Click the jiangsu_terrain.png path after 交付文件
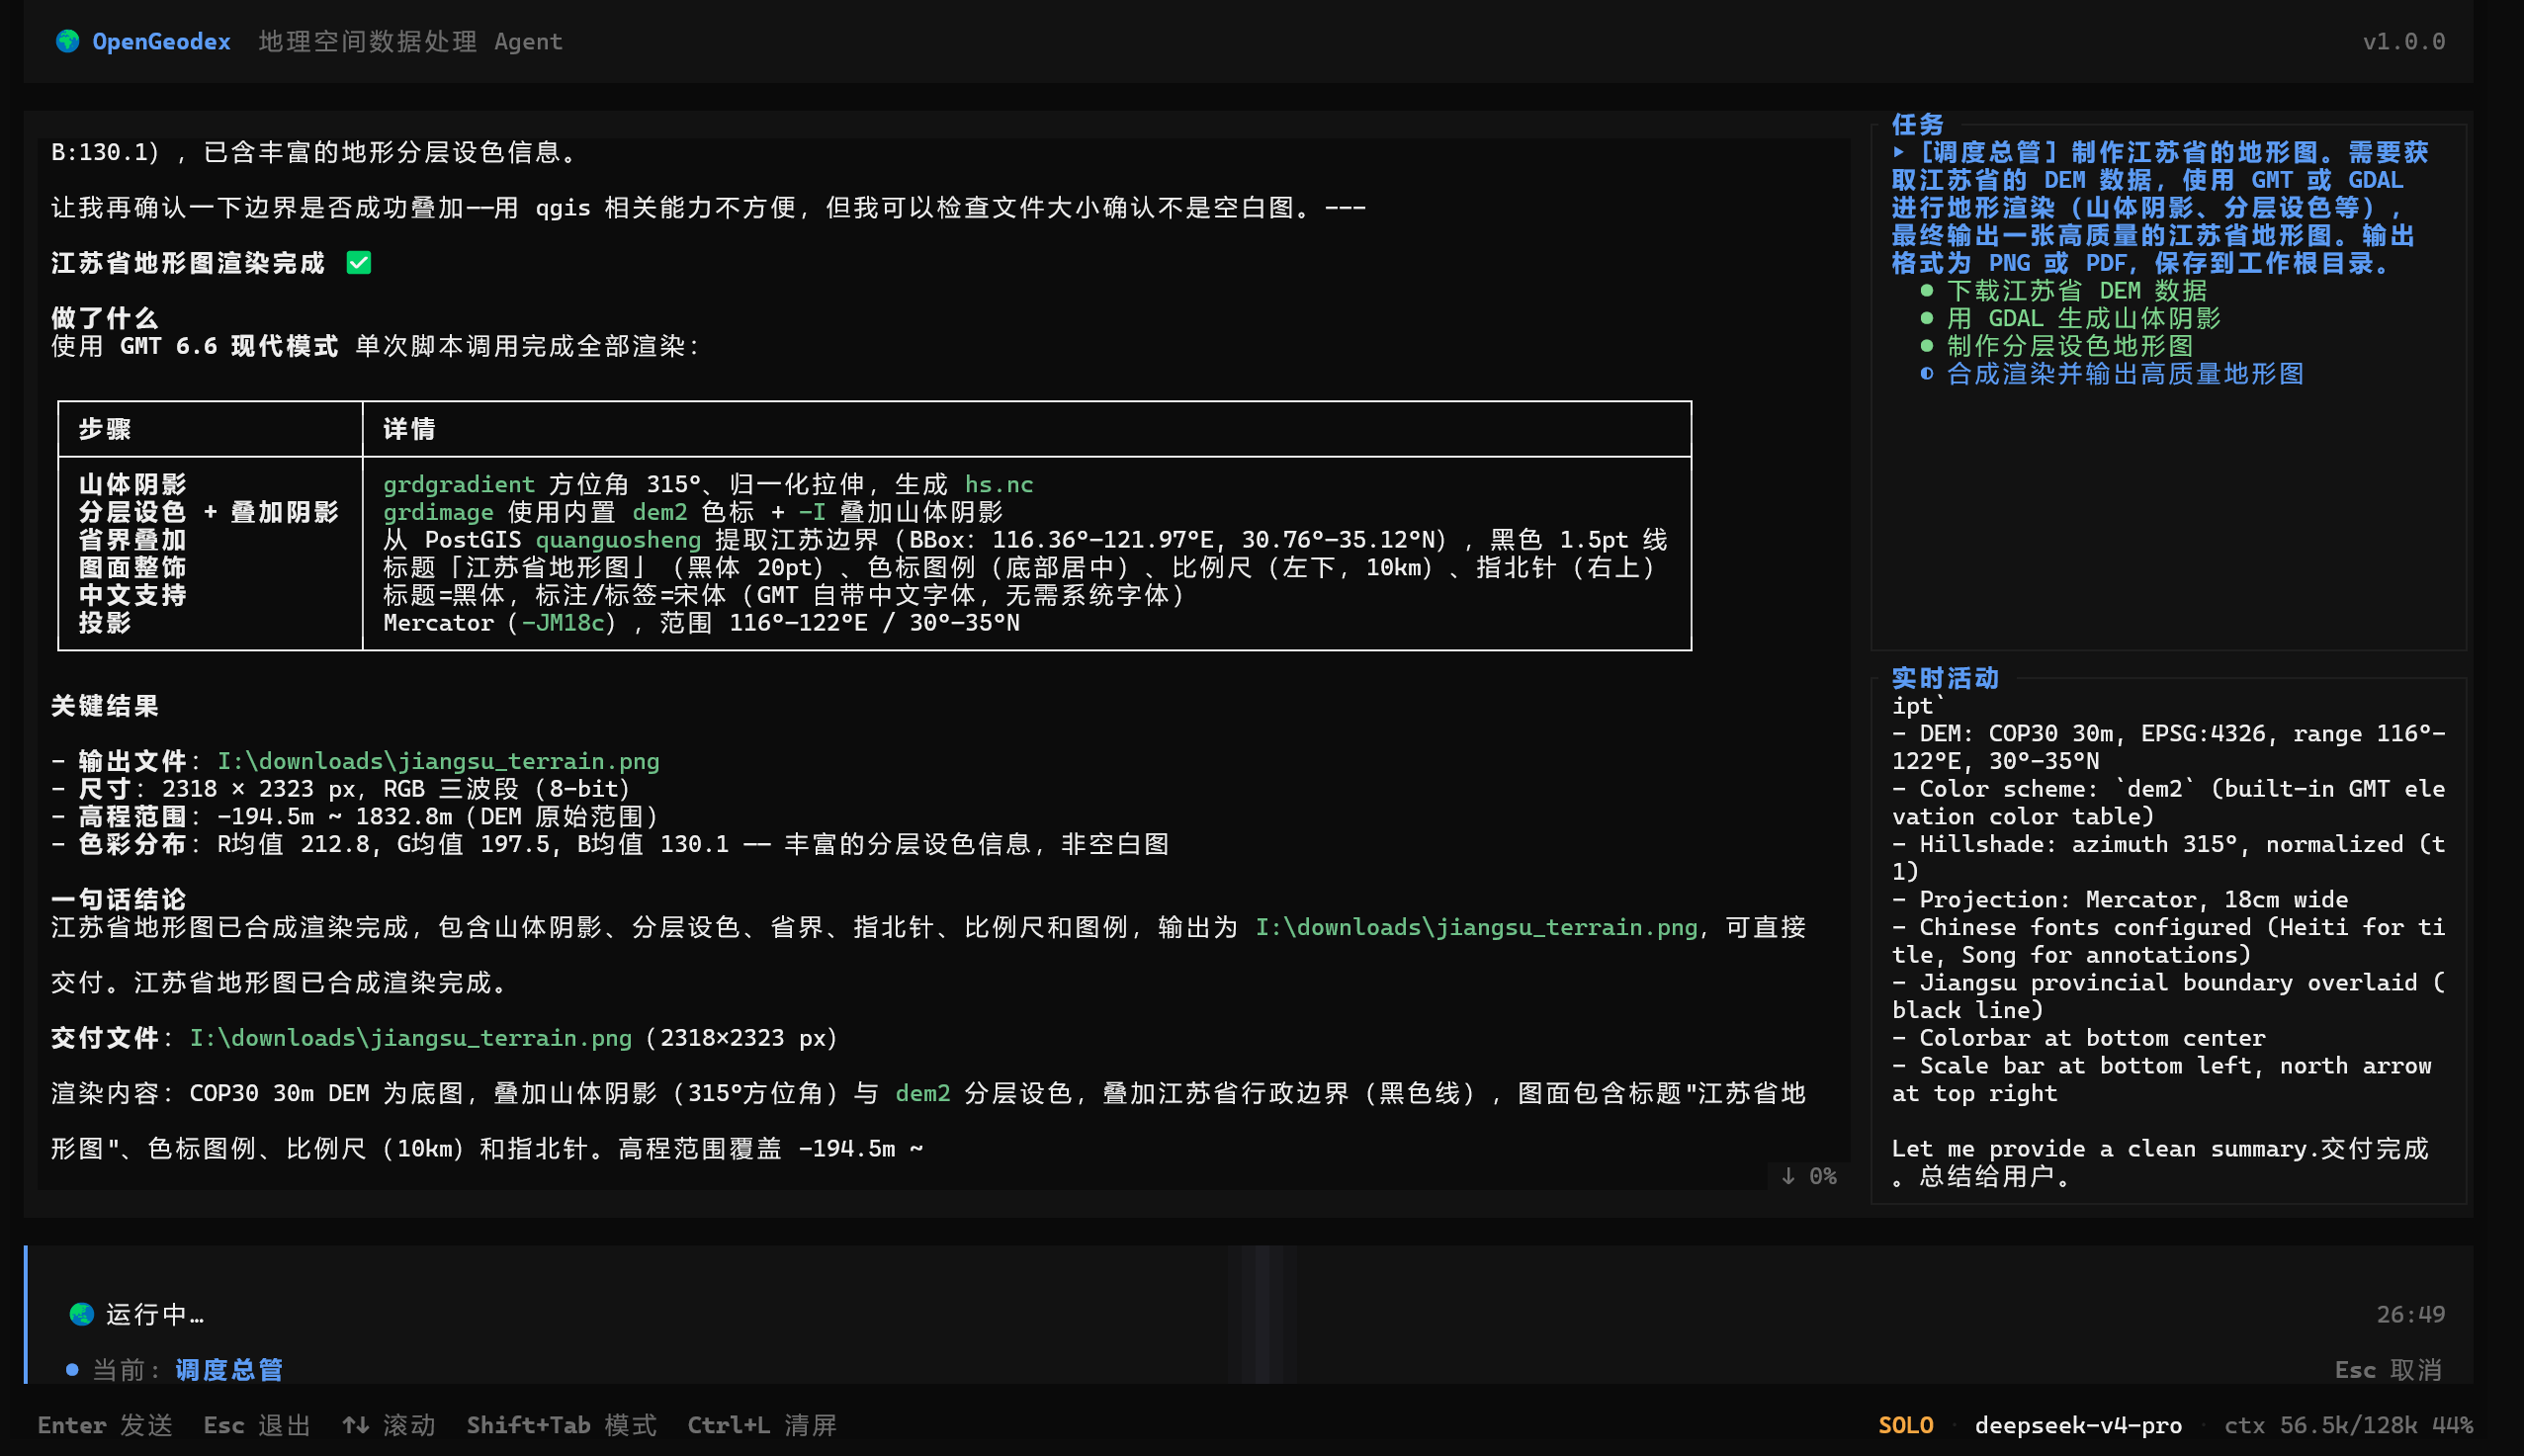Image resolution: width=2524 pixels, height=1456 pixels. pos(411,1038)
